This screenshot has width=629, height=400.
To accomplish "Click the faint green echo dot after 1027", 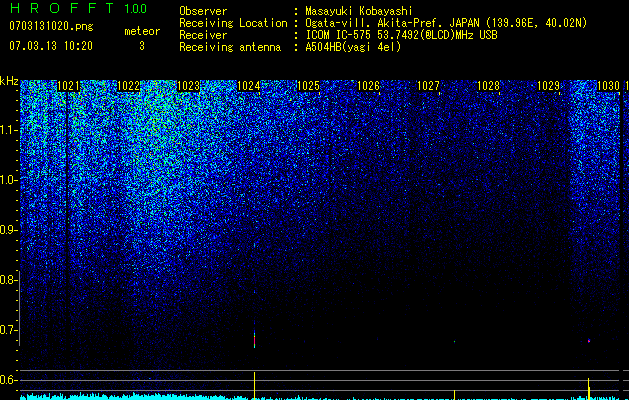I will (x=455, y=342).
